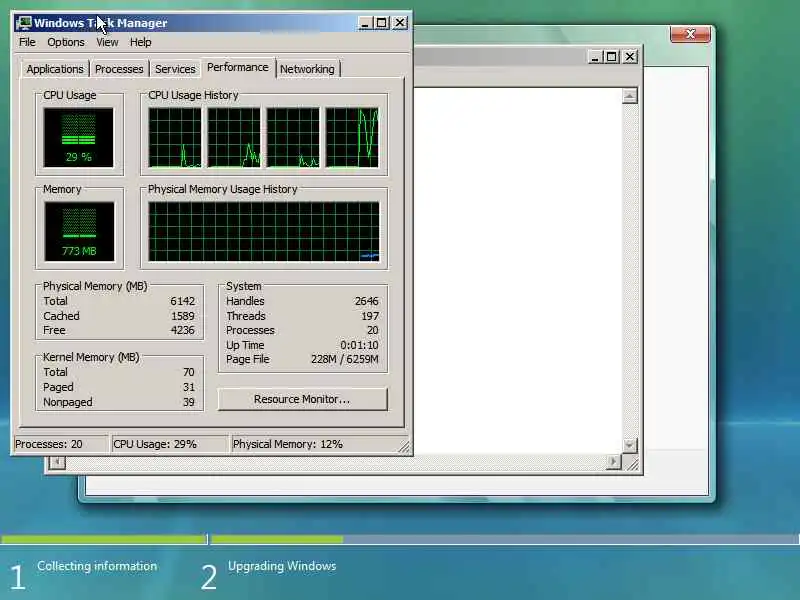
Task: Click the Physical Memory Usage History graph
Action: (264, 232)
